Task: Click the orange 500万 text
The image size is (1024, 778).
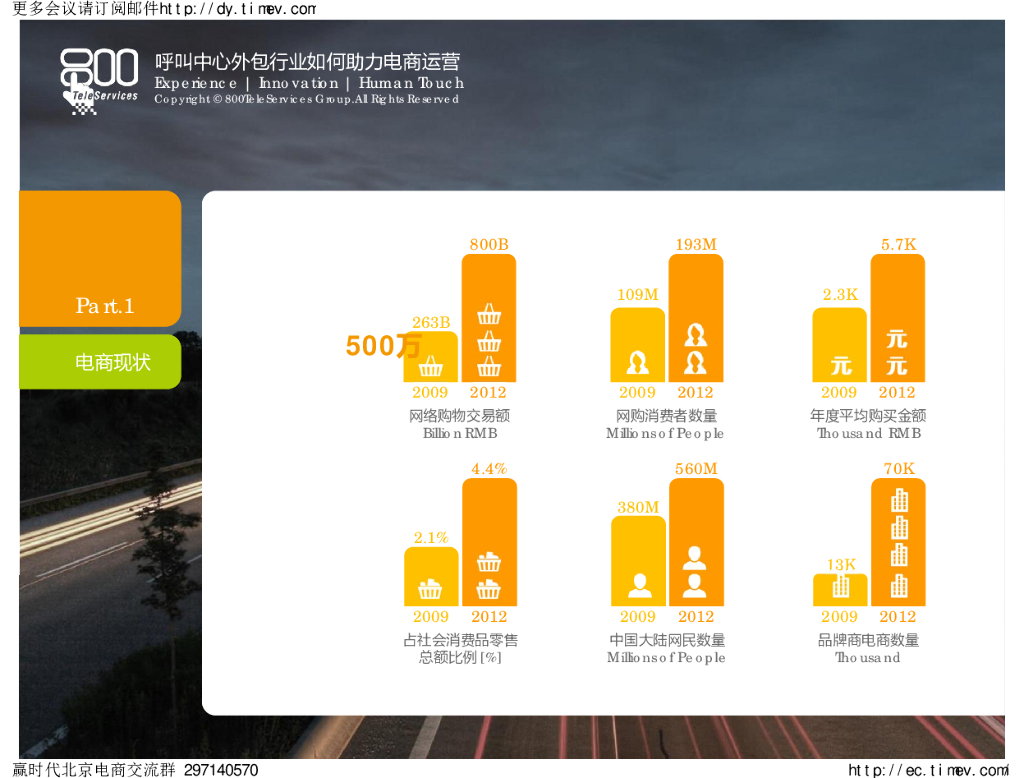Action: pos(383,346)
